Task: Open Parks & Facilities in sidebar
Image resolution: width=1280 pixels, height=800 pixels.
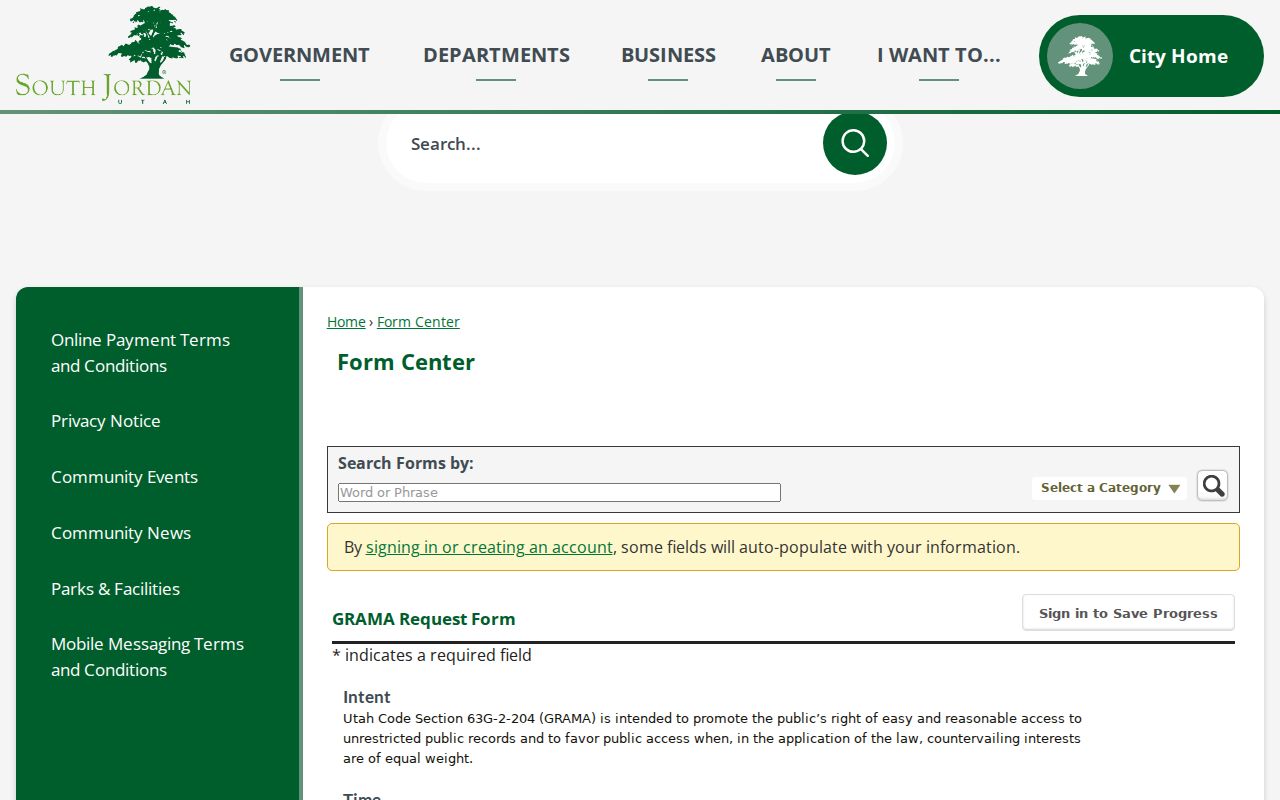Action: click(116, 589)
